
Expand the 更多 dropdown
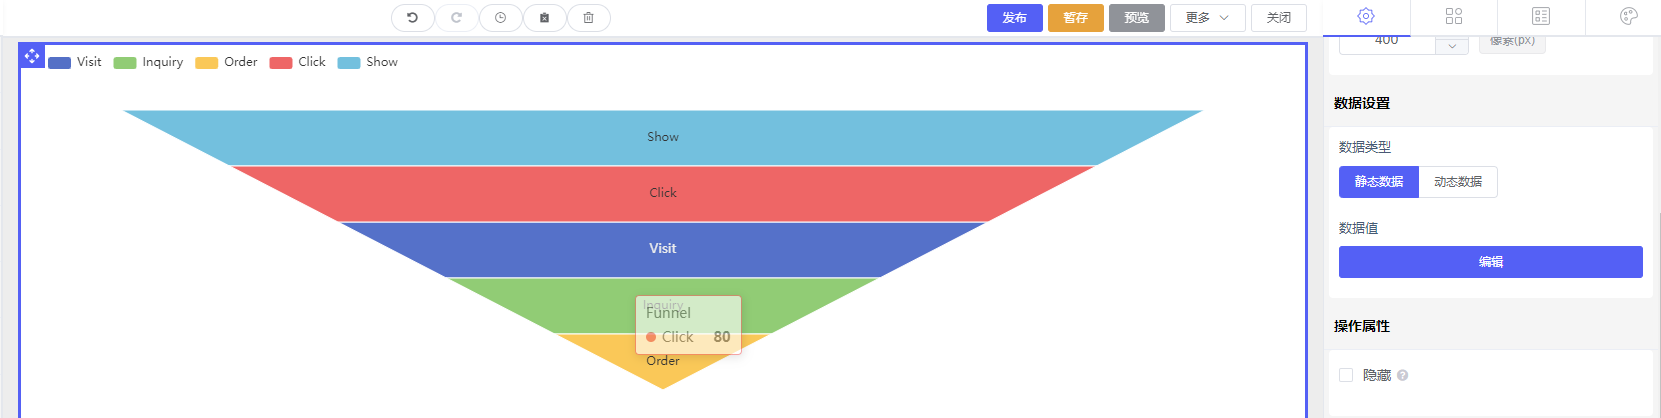pos(1207,18)
